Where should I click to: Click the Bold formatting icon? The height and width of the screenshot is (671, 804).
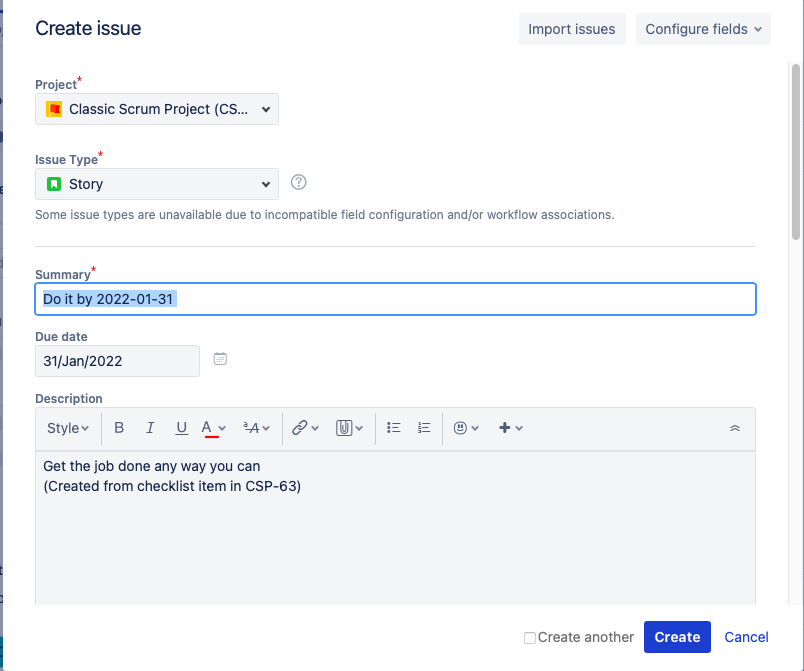coord(119,428)
